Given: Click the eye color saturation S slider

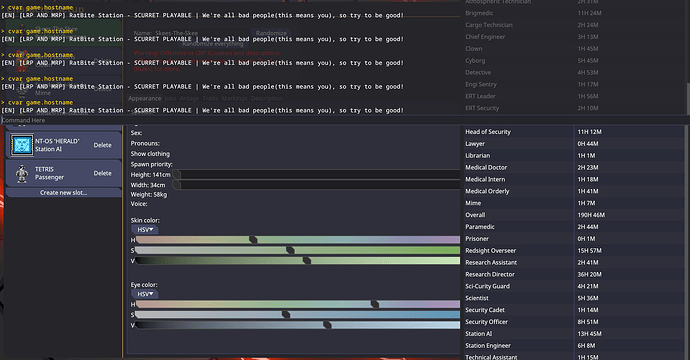Looking at the screenshot, I should click(297, 315).
